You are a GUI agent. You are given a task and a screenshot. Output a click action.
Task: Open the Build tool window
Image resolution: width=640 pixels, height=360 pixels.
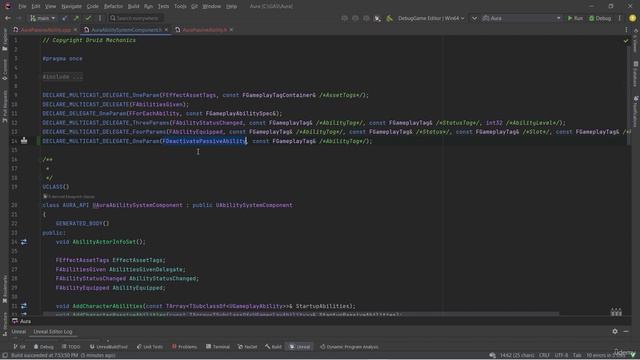pyautogui.click(x=273, y=347)
